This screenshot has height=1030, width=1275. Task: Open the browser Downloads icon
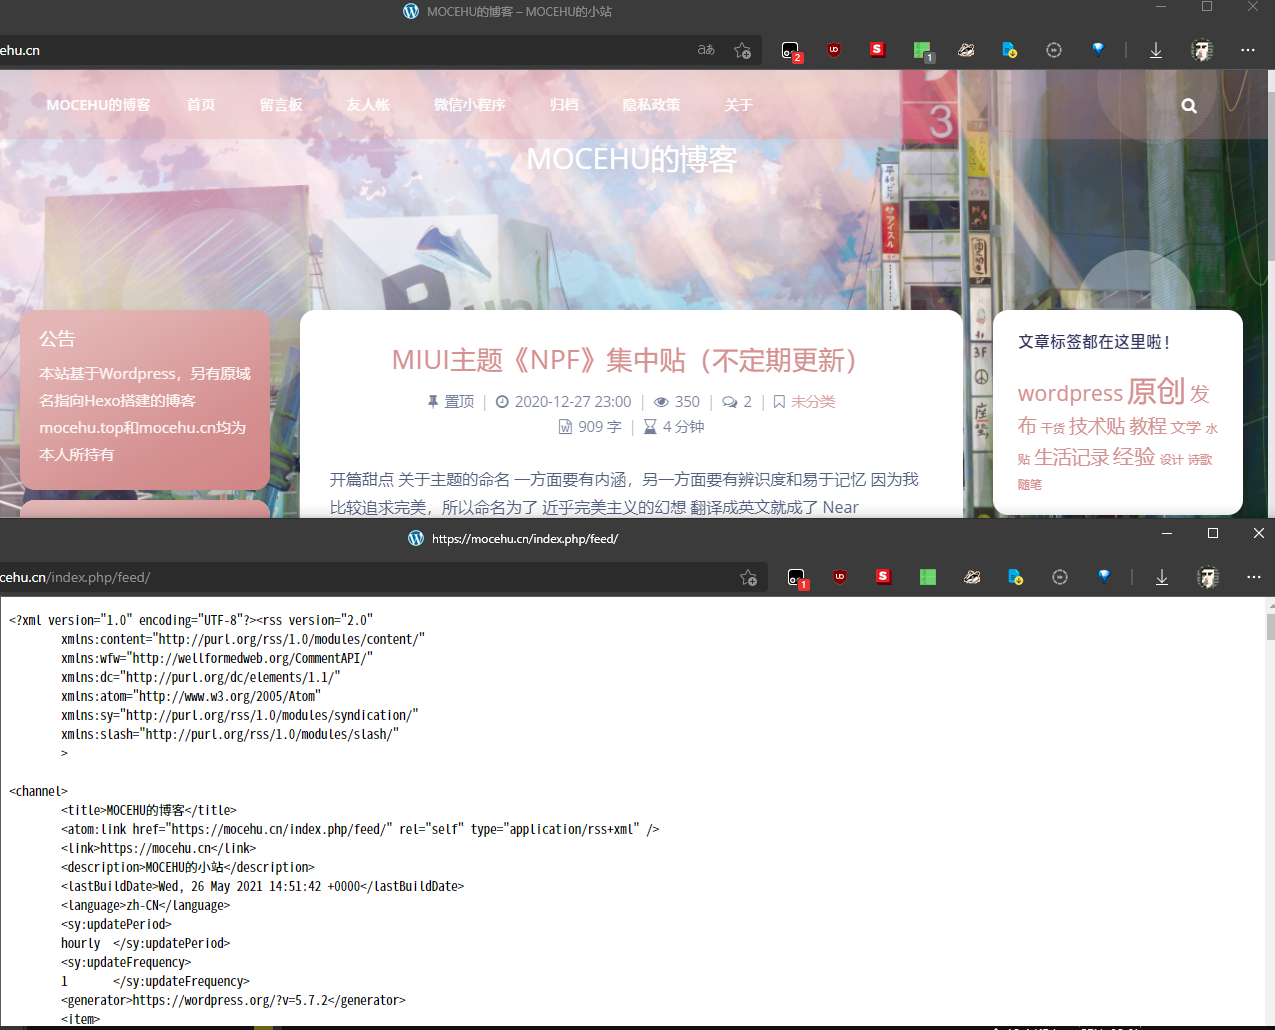[1155, 49]
